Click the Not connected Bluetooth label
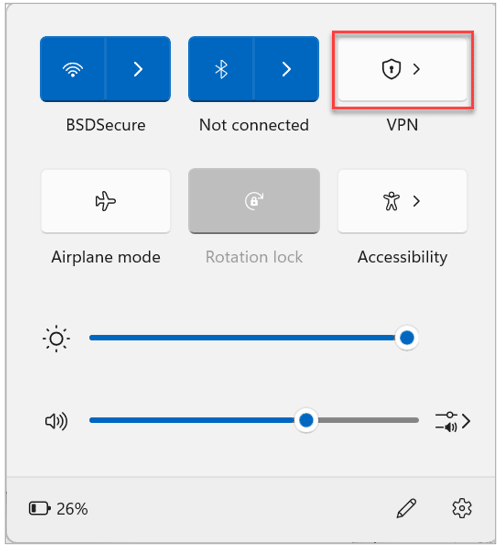502x548 pixels. (x=254, y=125)
